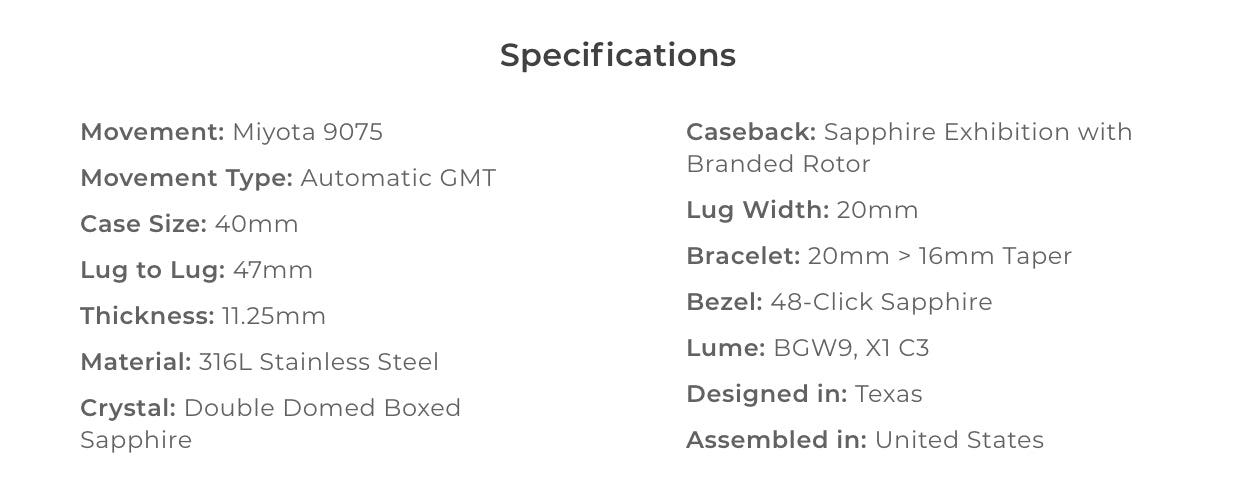Click the Crystal label
This screenshot has width=1238, height=502.
pyautogui.click(x=128, y=408)
